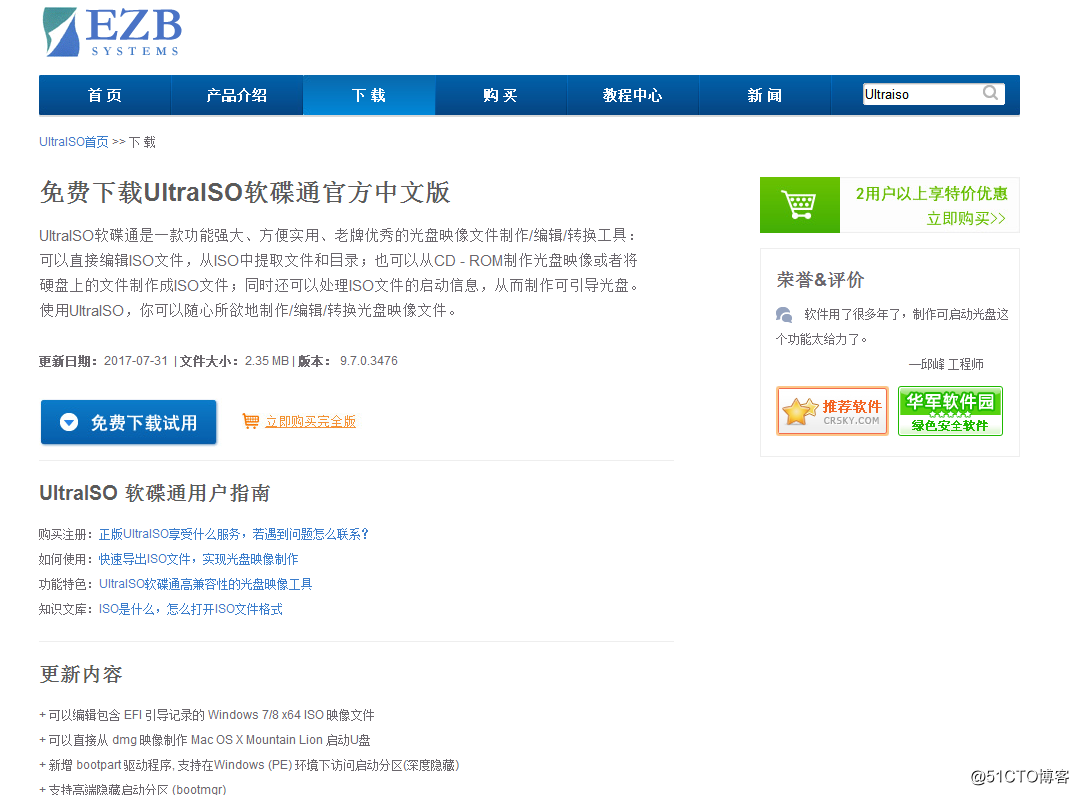Open the CRSKY recommended software badge
1079x795 pixels.
click(833, 411)
